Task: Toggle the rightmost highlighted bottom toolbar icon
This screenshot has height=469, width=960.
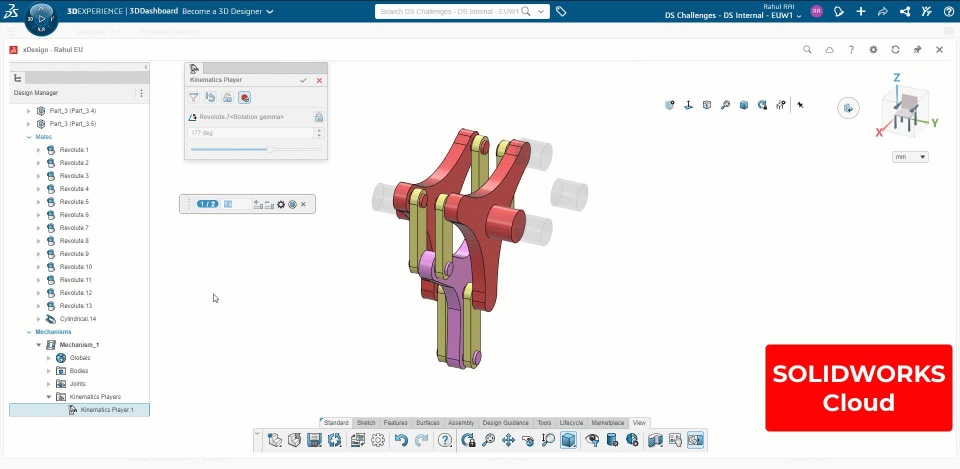Action: tap(696, 440)
